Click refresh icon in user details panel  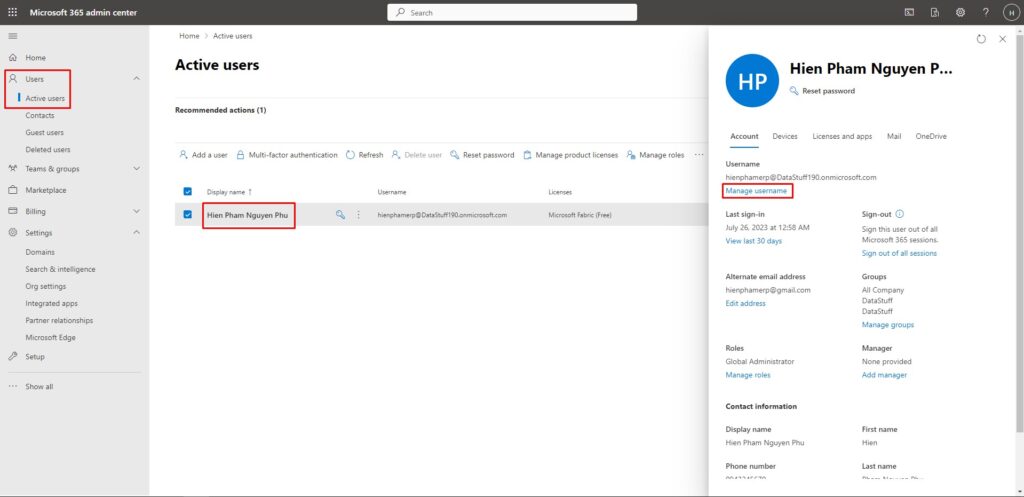coord(981,39)
